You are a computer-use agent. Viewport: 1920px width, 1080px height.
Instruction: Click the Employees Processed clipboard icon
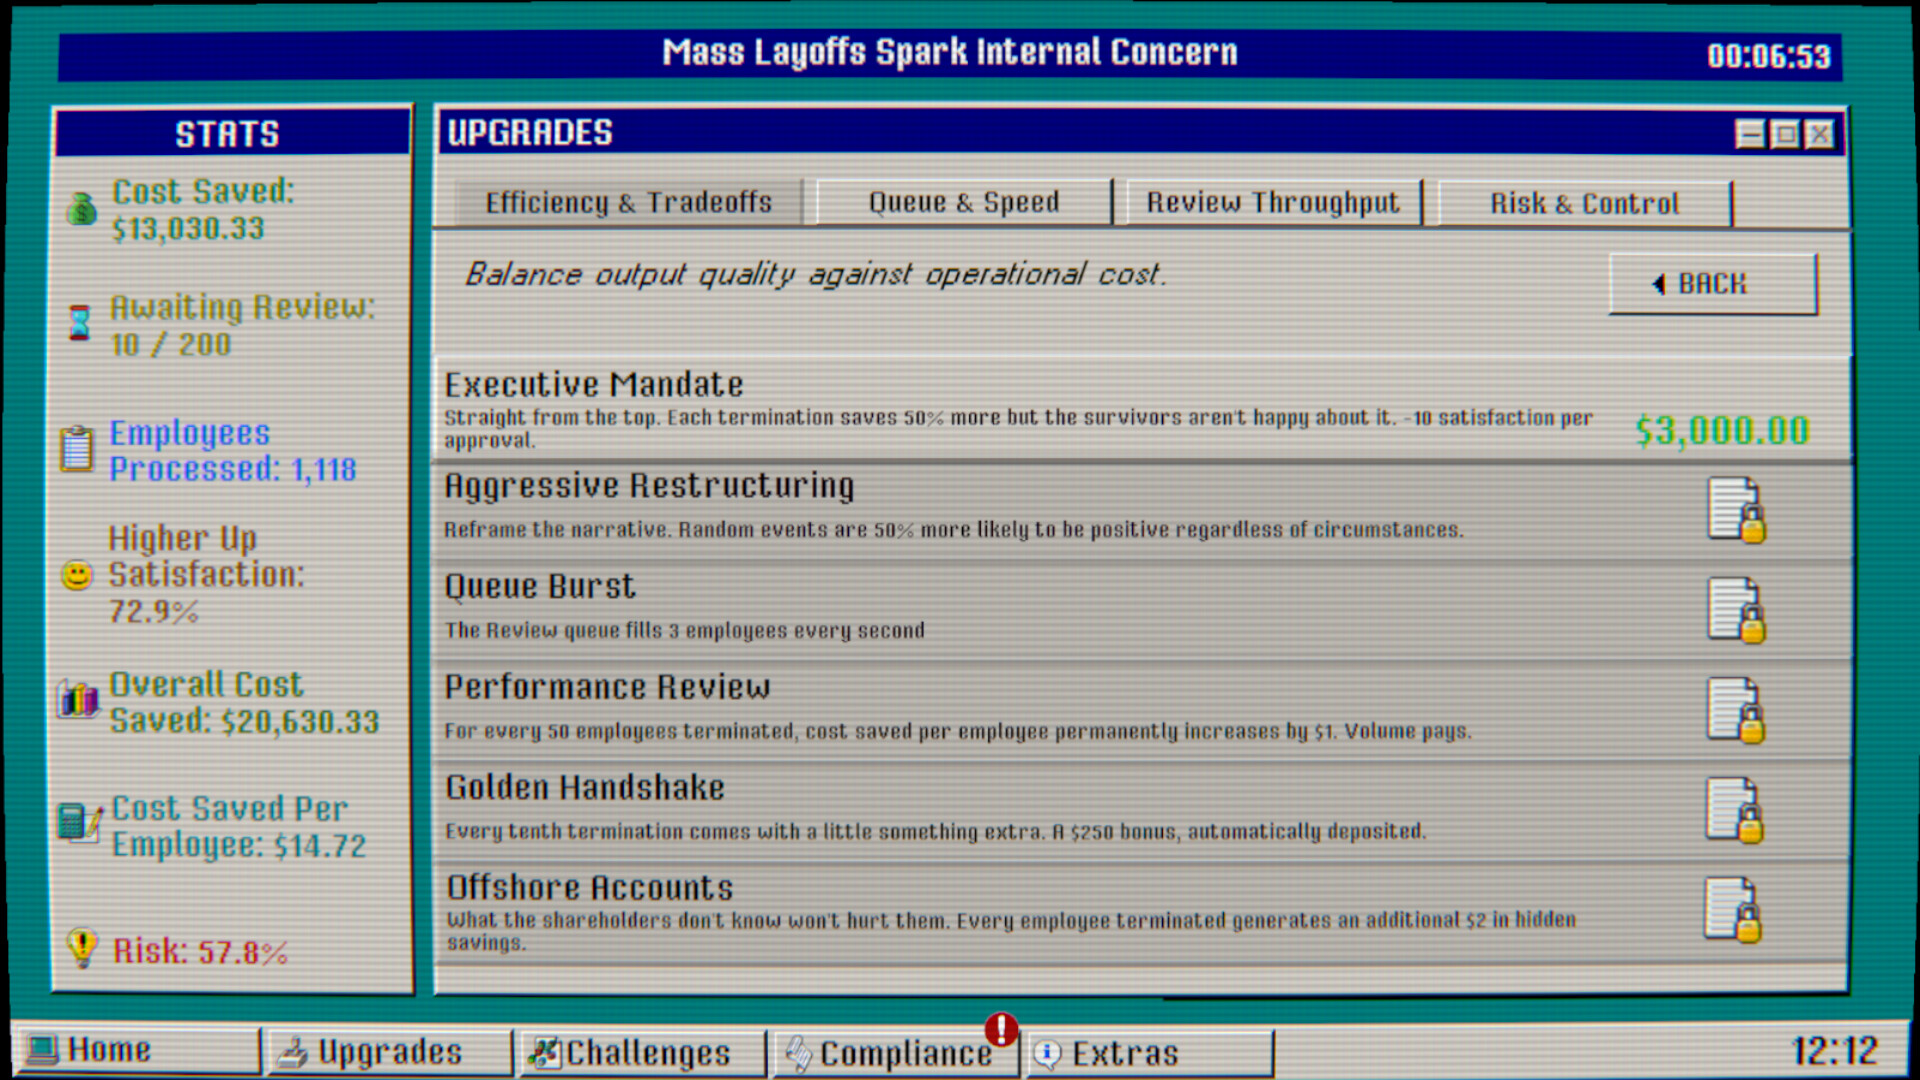77,448
